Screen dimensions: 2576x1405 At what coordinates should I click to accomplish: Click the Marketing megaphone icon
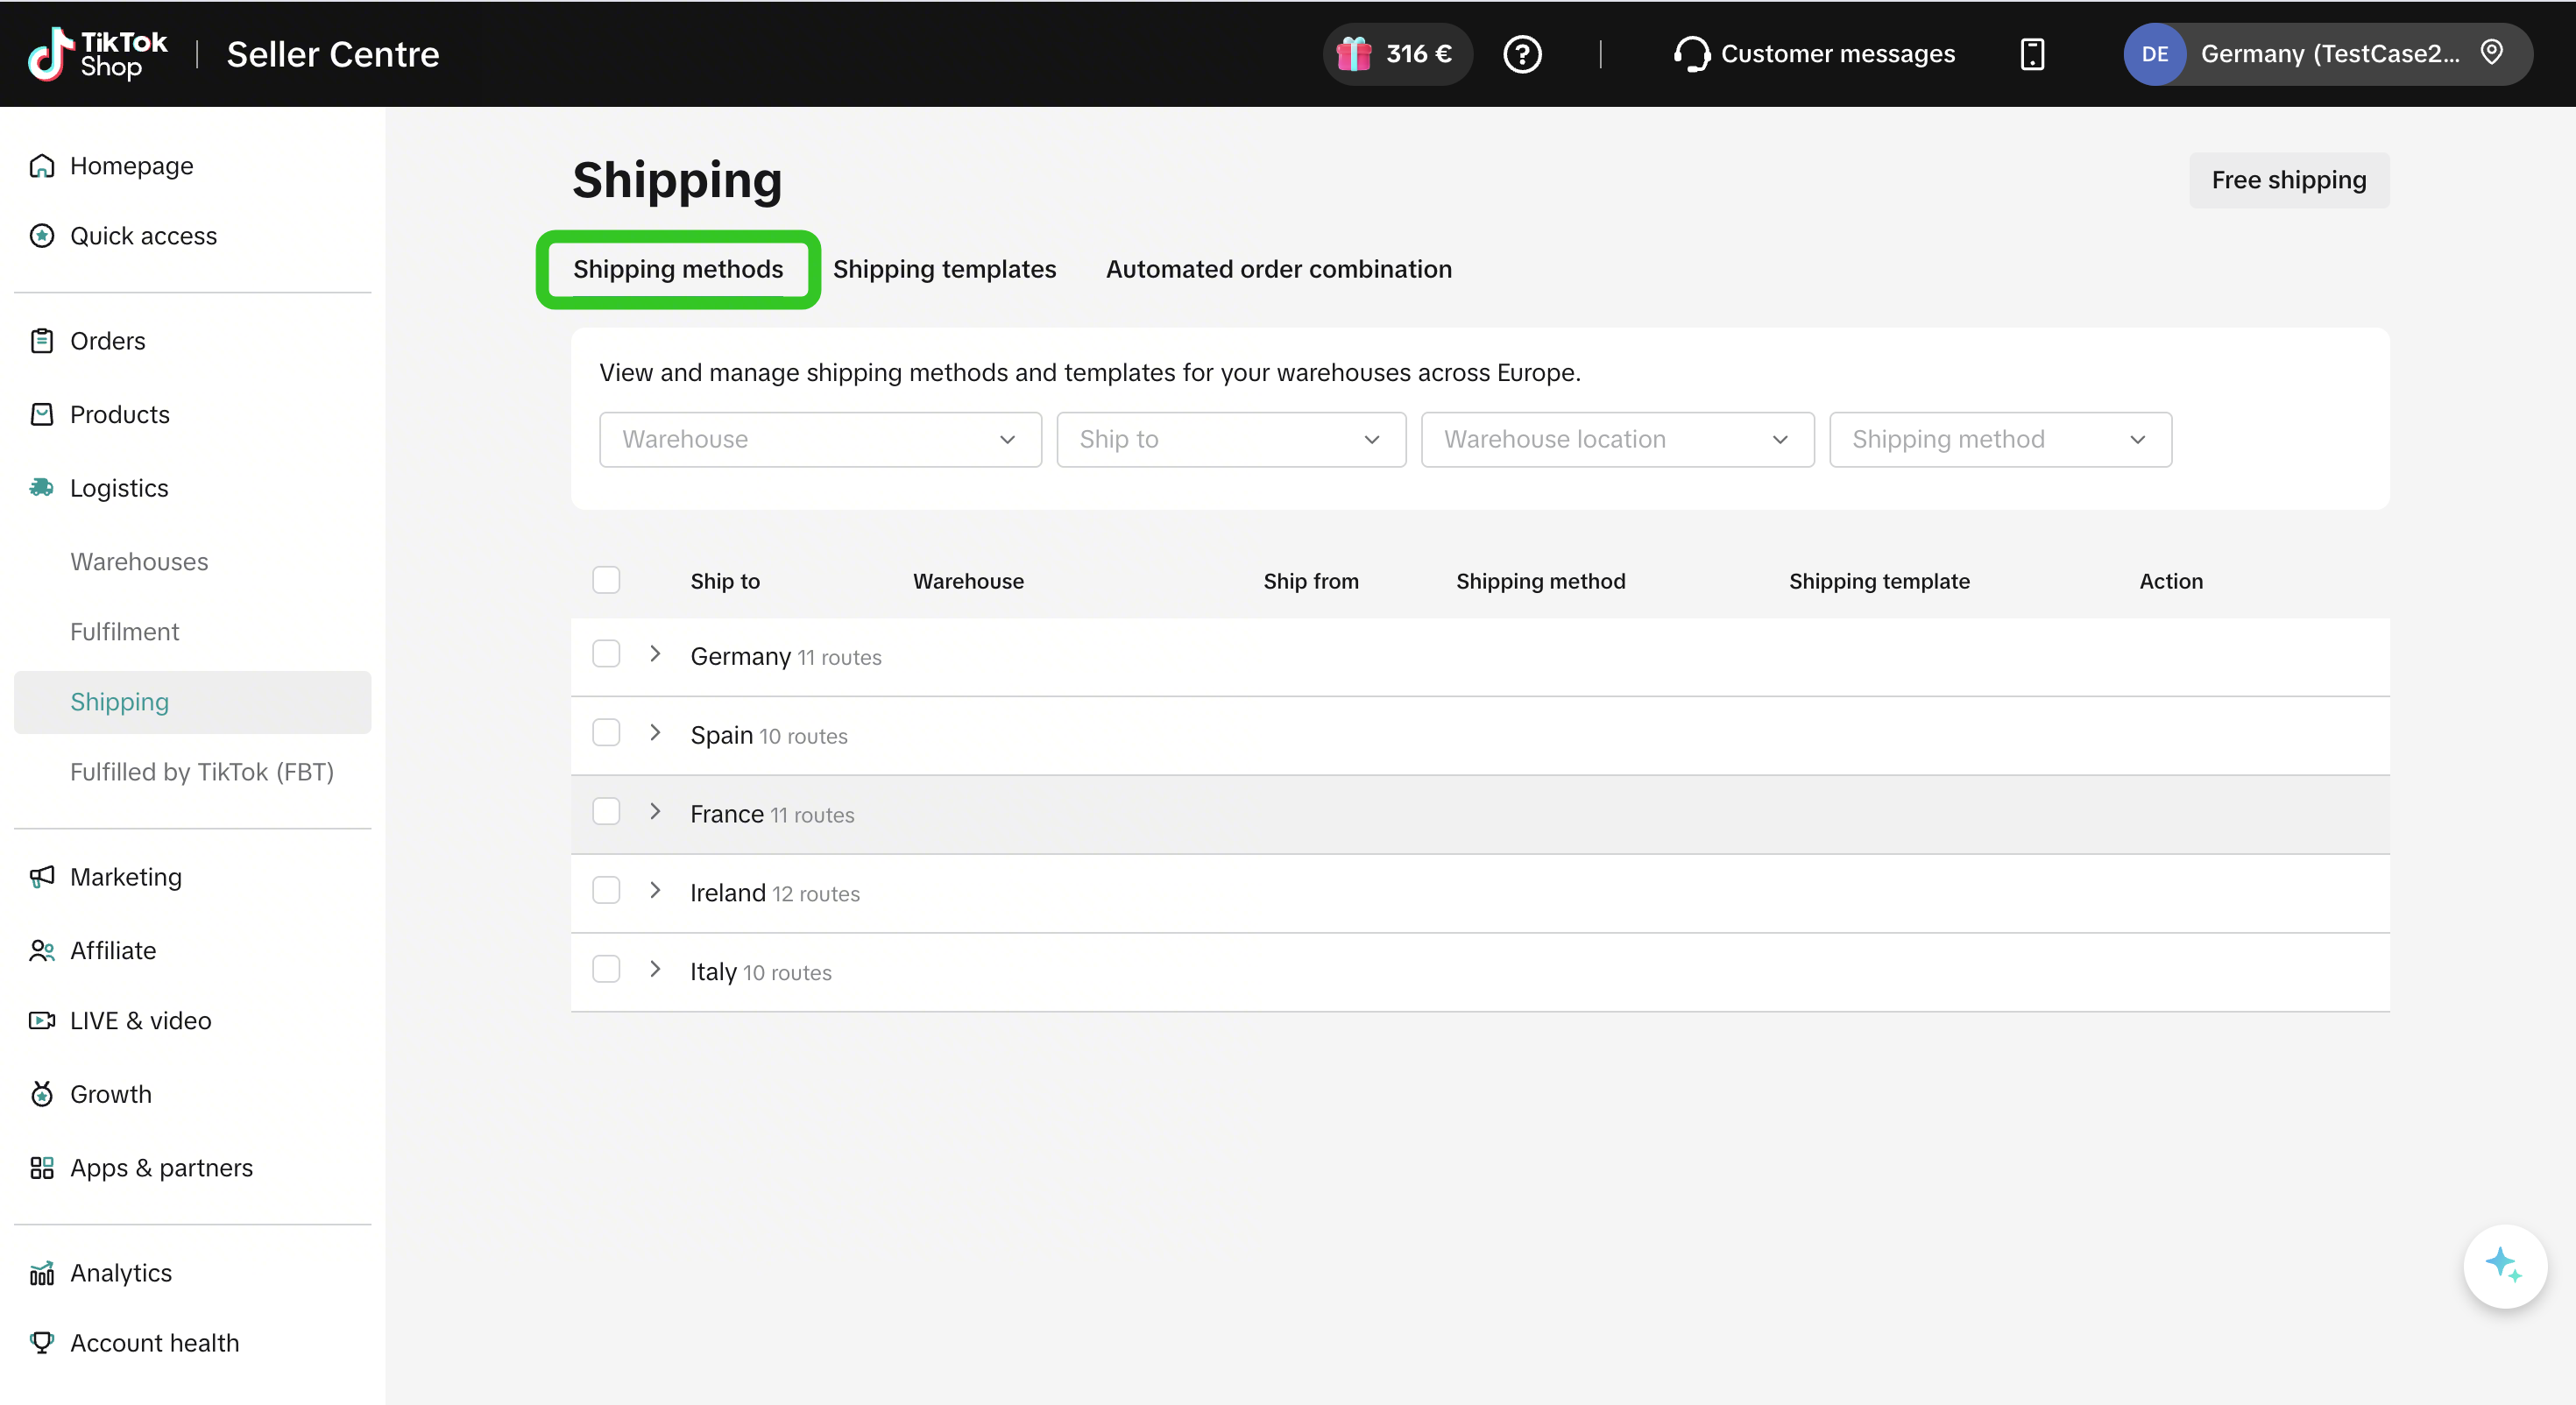pyautogui.click(x=42, y=877)
